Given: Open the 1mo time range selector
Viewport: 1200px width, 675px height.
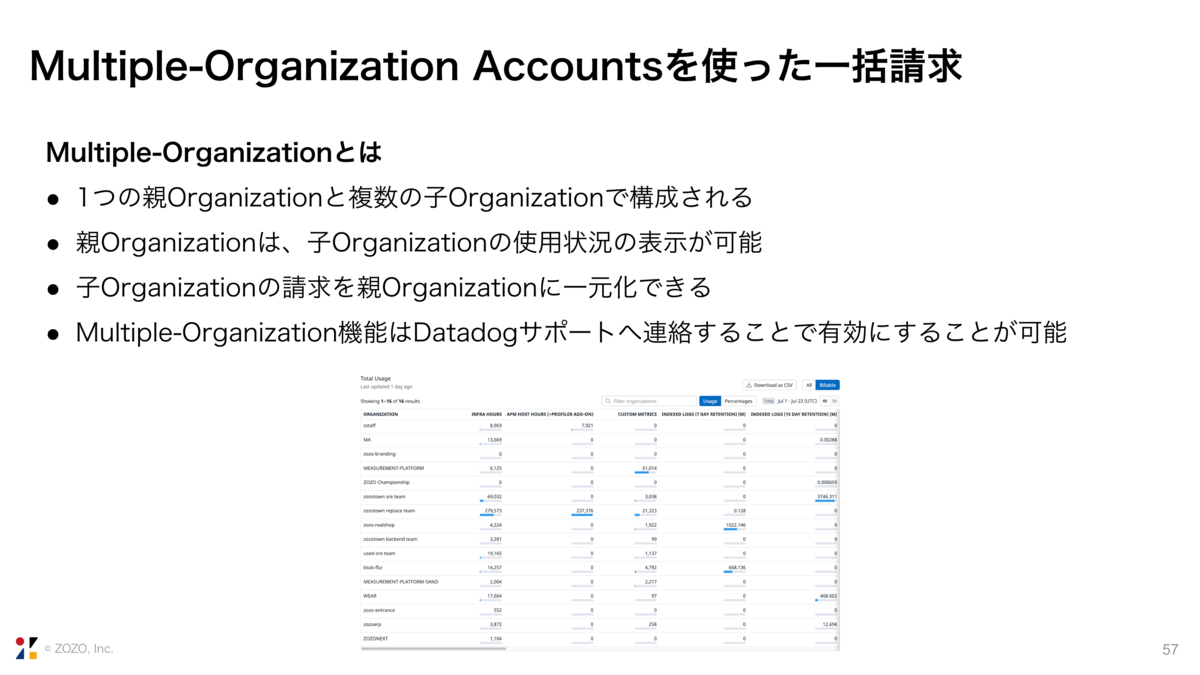Looking at the screenshot, I should pos(768,401).
